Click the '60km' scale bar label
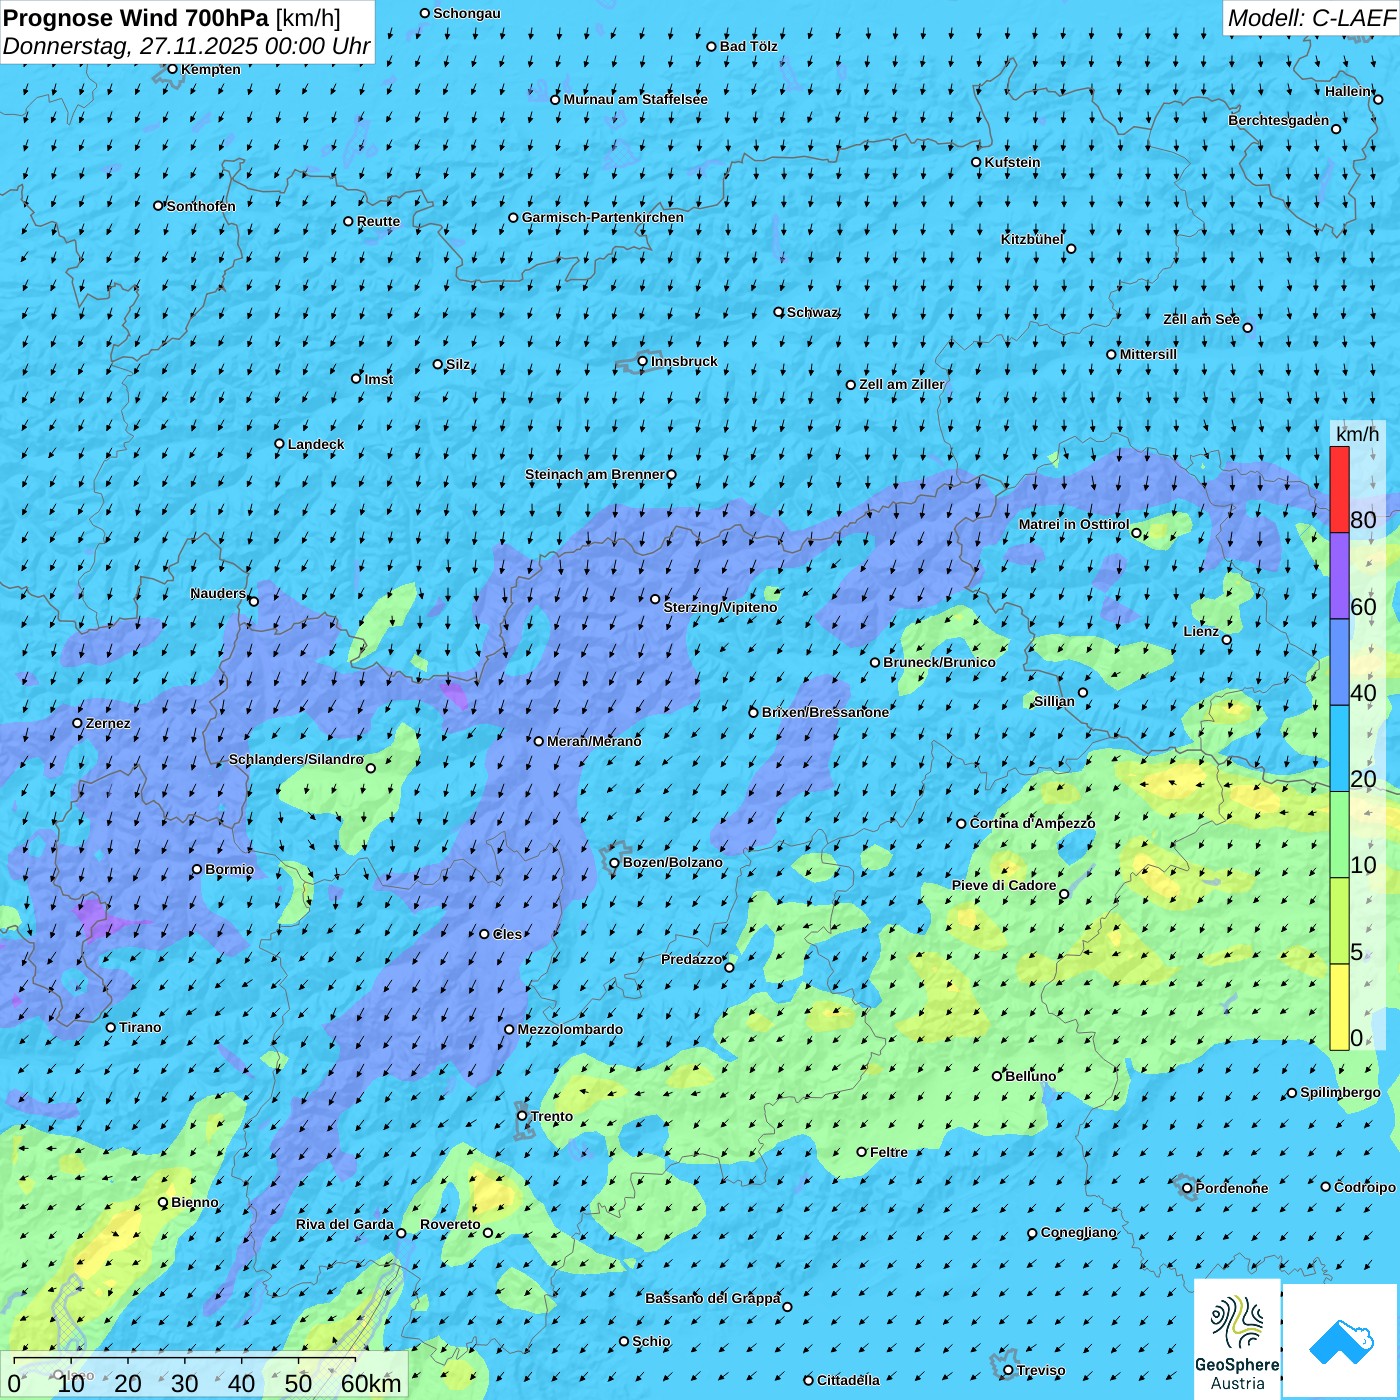Viewport: 1400px width, 1400px height. 371,1384
